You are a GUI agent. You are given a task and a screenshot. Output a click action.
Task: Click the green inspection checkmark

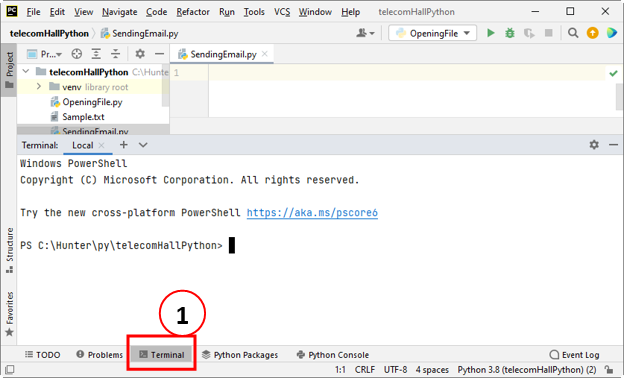click(613, 73)
